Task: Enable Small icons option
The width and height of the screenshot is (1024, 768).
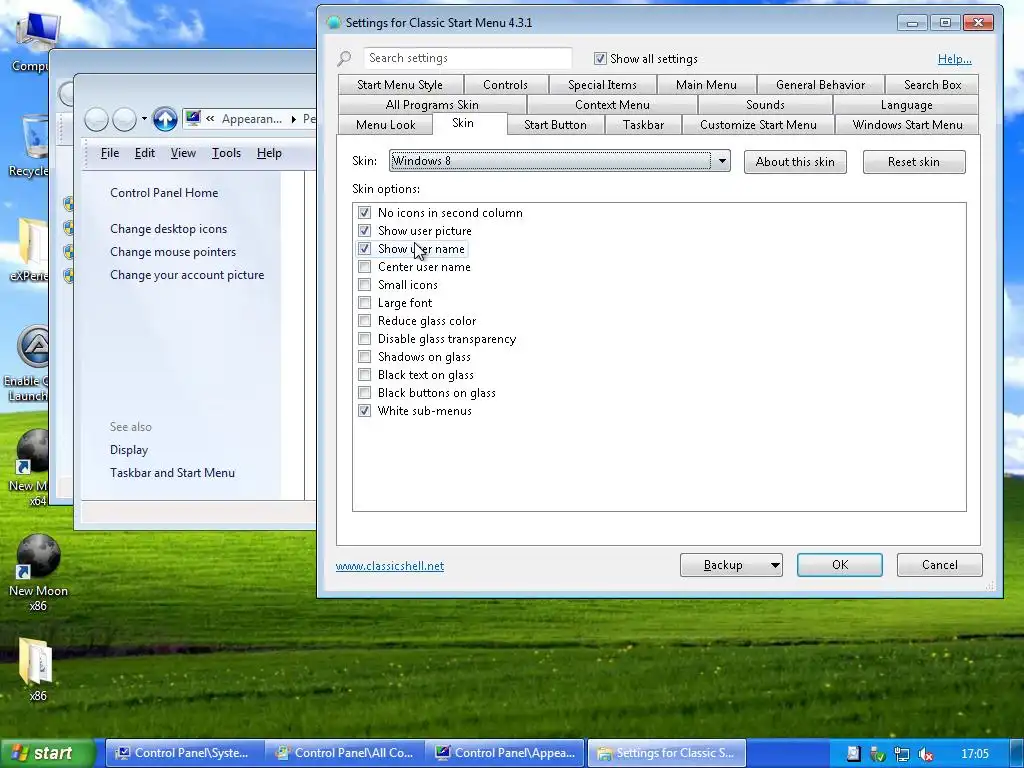Action: click(364, 285)
